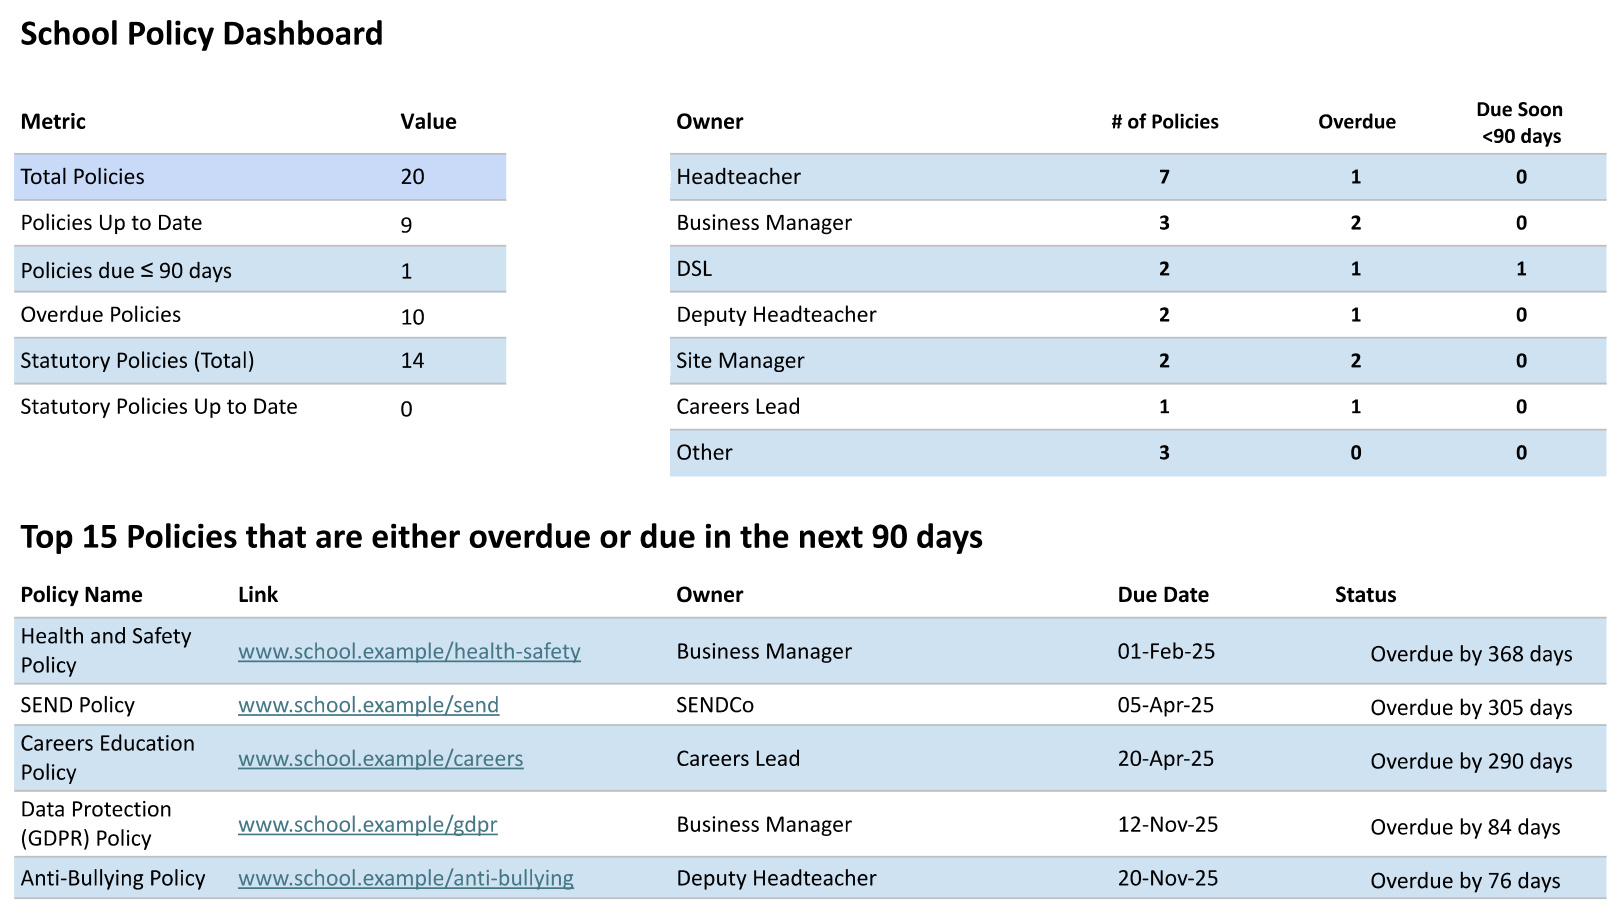Screen dimensions: 1624x912
Task: Select the SENDCo owner cell
Action: 715,705
